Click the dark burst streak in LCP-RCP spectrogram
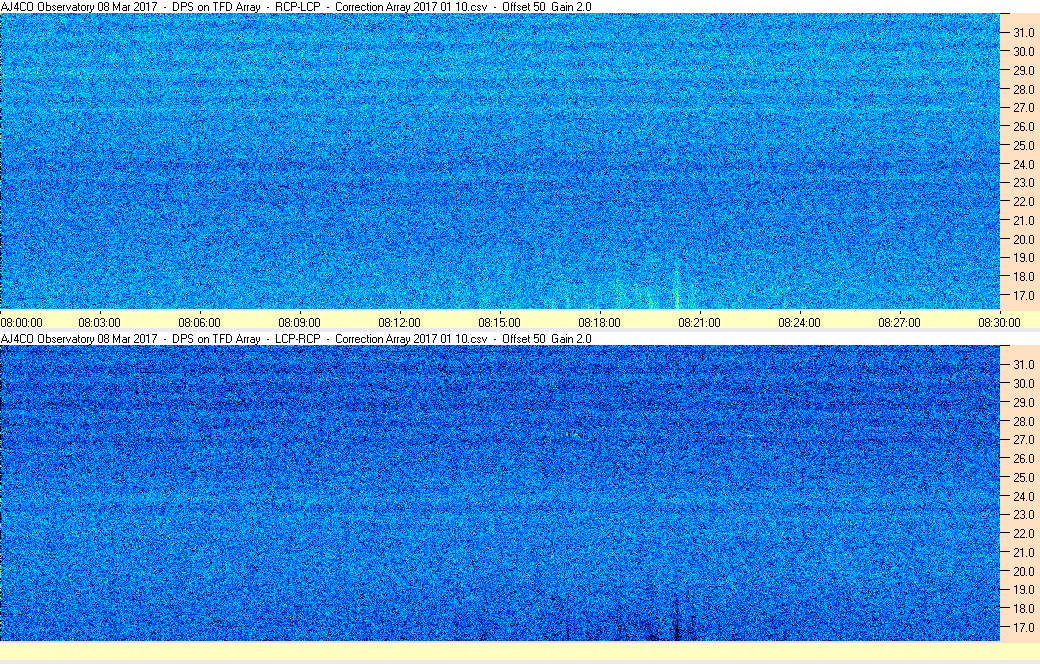1040x664 pixels. point(677,620)
